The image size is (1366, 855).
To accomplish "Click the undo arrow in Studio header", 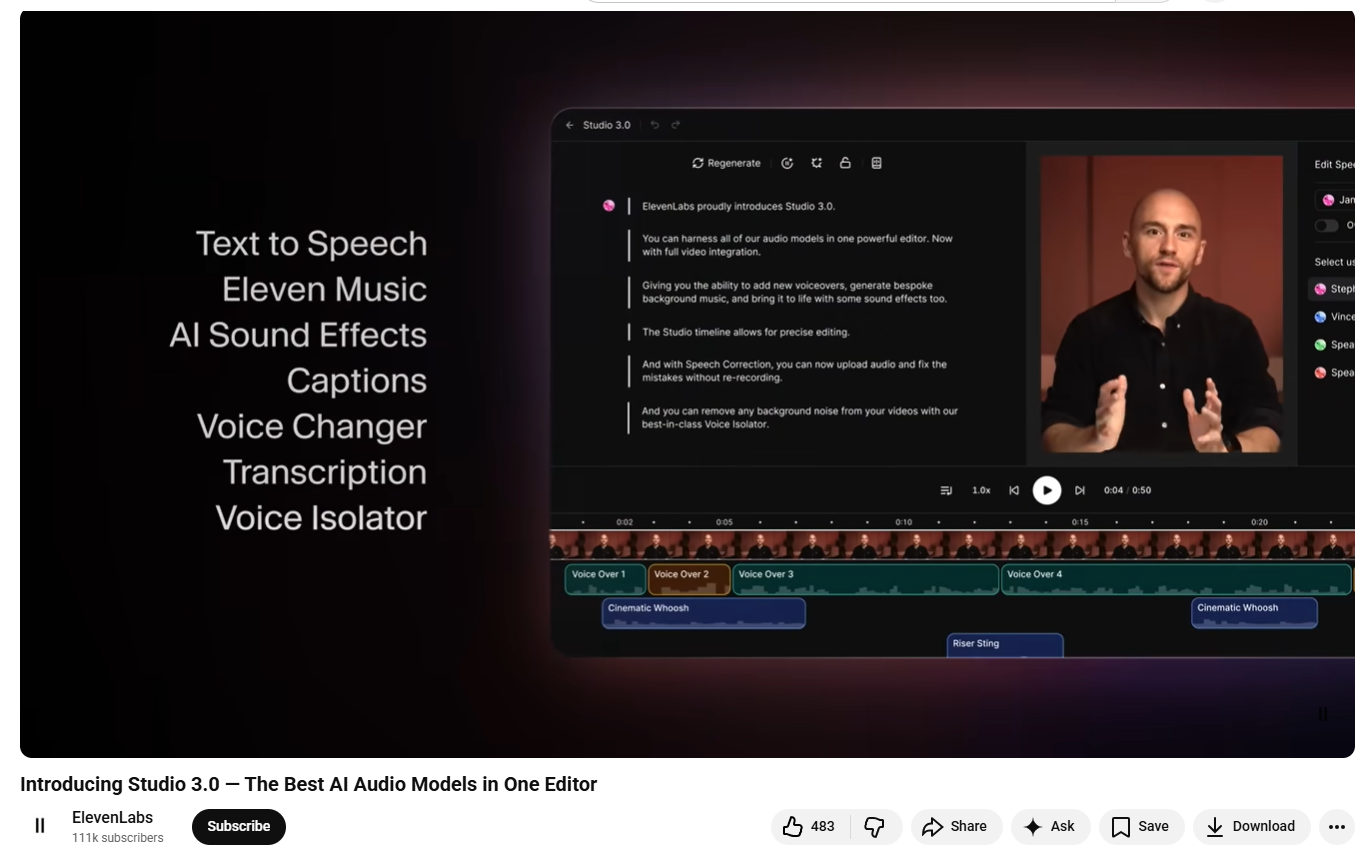I will click(655, 125).
